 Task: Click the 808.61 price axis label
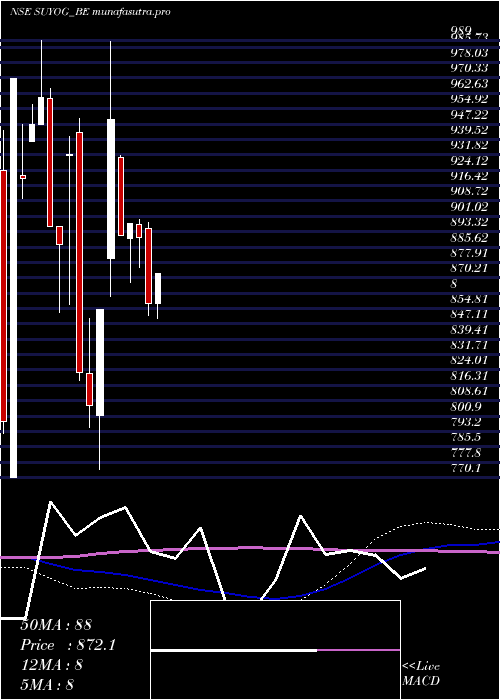click(469, 391)
